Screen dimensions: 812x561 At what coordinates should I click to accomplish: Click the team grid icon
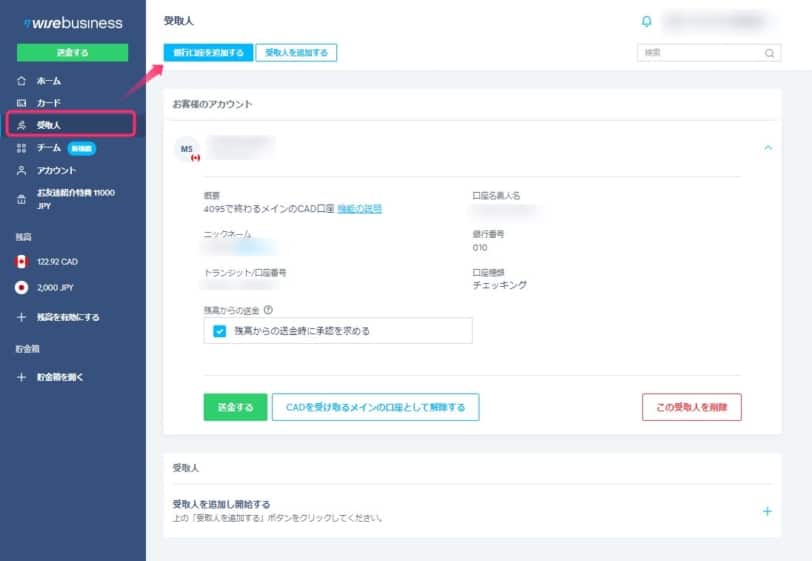(x=21, y=148)
